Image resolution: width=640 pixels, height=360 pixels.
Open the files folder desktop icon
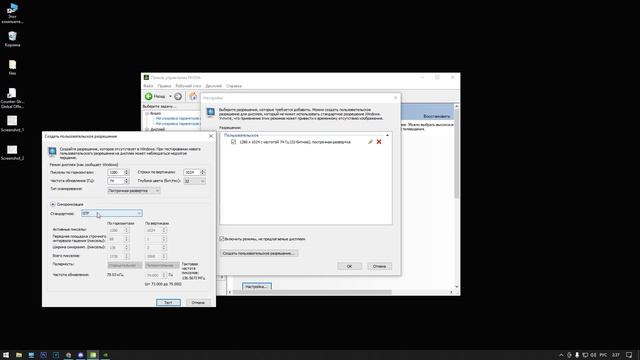coord(12,67)
